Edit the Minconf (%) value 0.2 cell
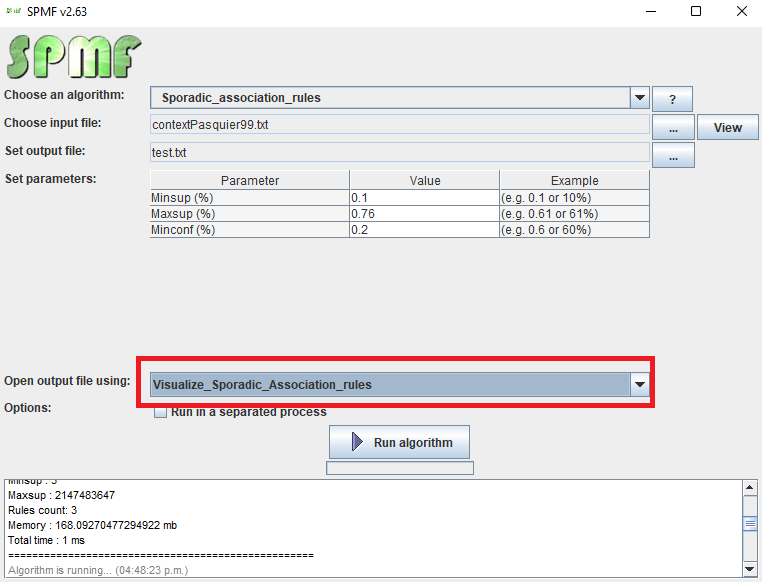This screenshot has height=586, width=766. [424, 230]
